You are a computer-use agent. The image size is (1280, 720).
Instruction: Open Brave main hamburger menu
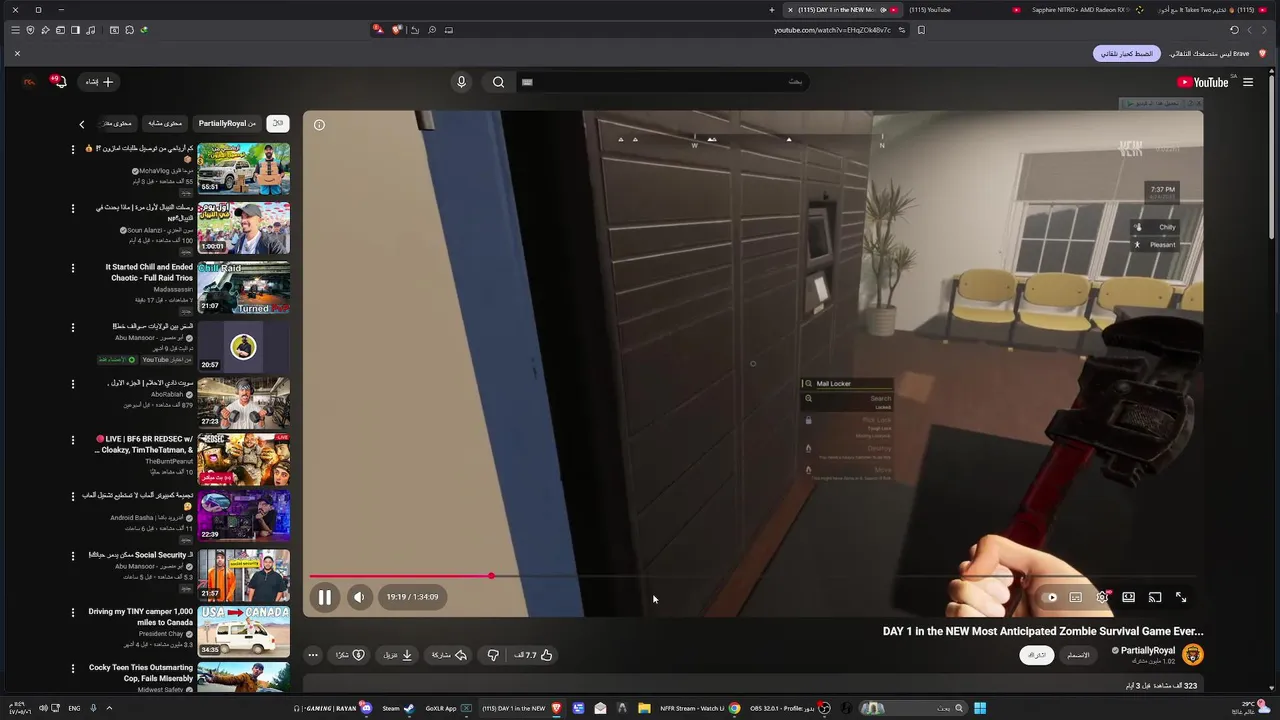[15, 30]
